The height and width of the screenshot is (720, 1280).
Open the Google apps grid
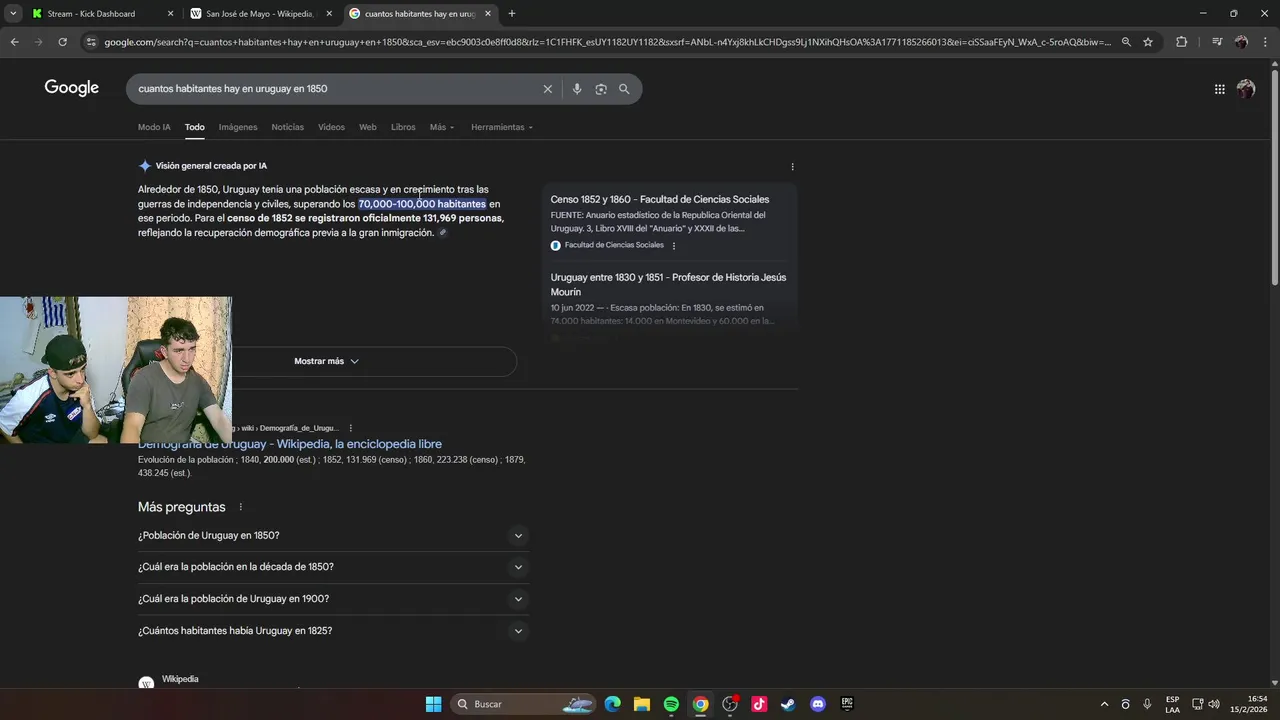[1220, 89]
